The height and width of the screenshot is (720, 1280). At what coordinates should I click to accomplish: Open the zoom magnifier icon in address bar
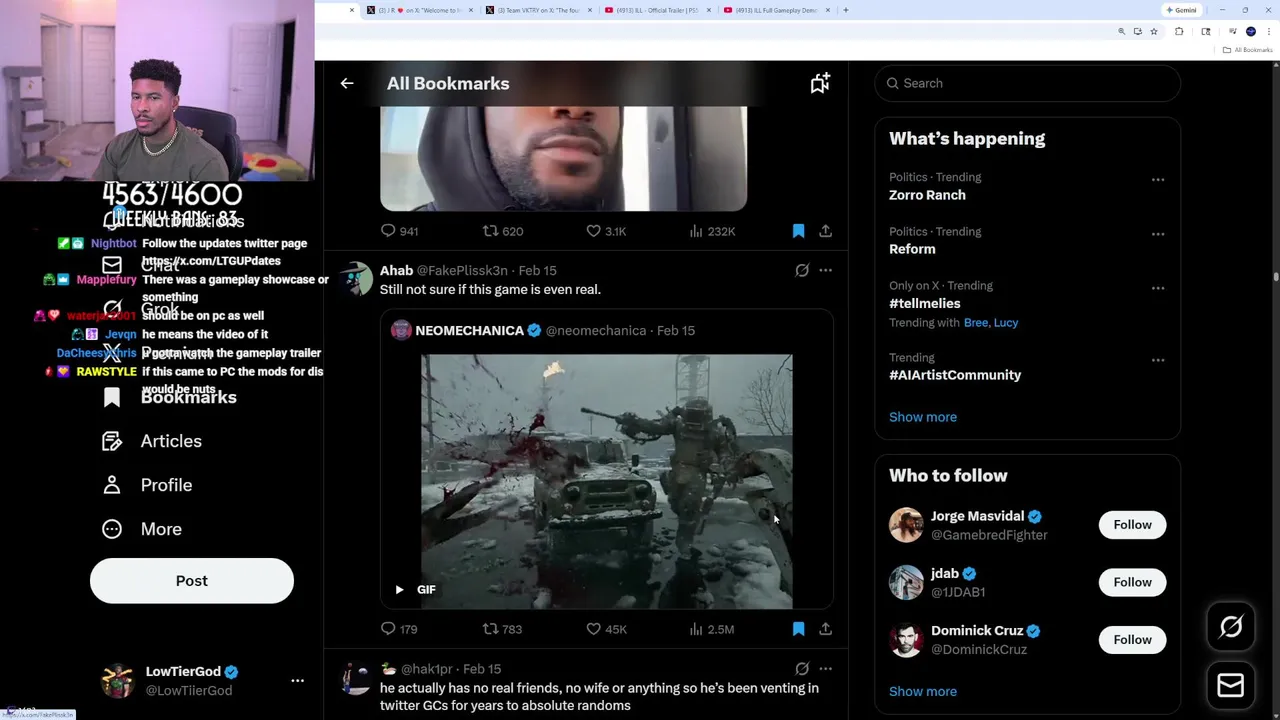1121,32
